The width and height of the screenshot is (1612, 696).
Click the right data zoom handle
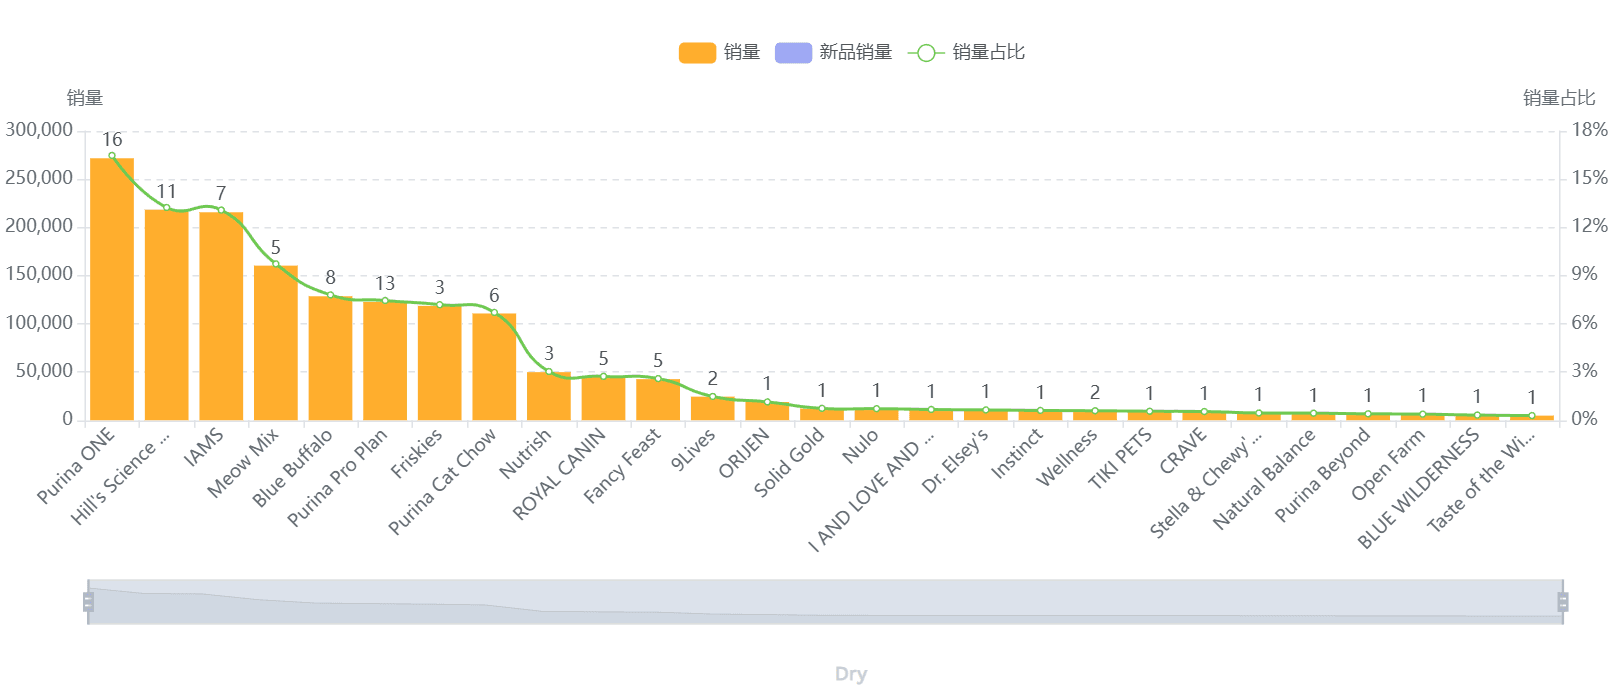pyautogui.click(x=1563, y=602)
